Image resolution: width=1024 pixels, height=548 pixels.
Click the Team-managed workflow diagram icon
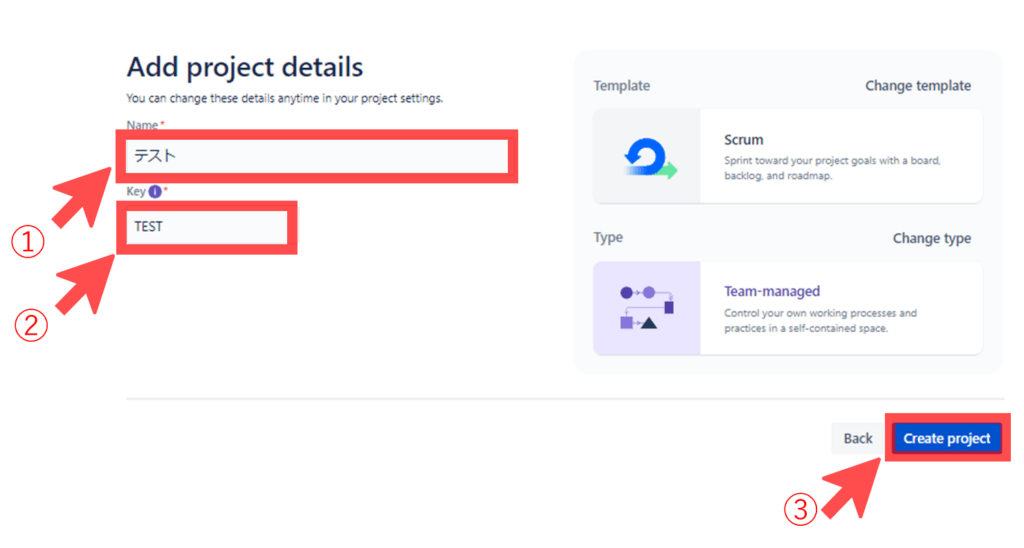click(x=647, y=308)
